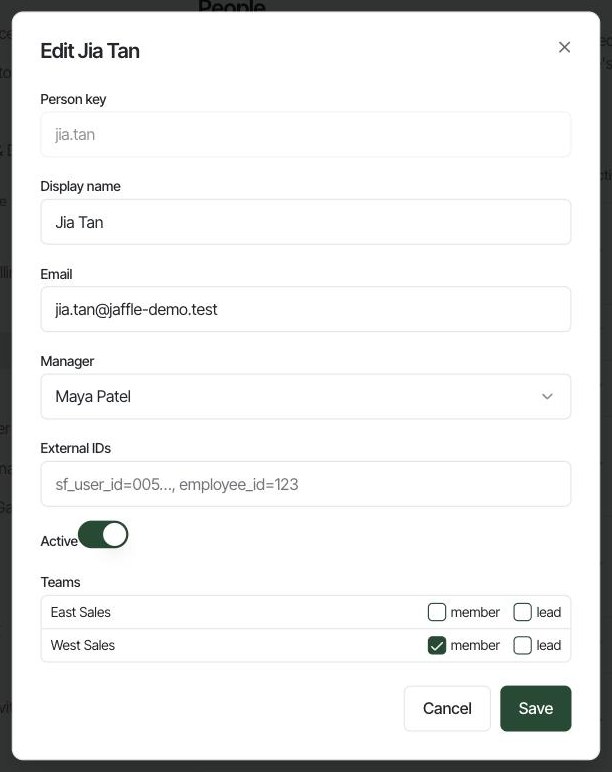
Task: Click the Active label text
Action: coord(59,541)
